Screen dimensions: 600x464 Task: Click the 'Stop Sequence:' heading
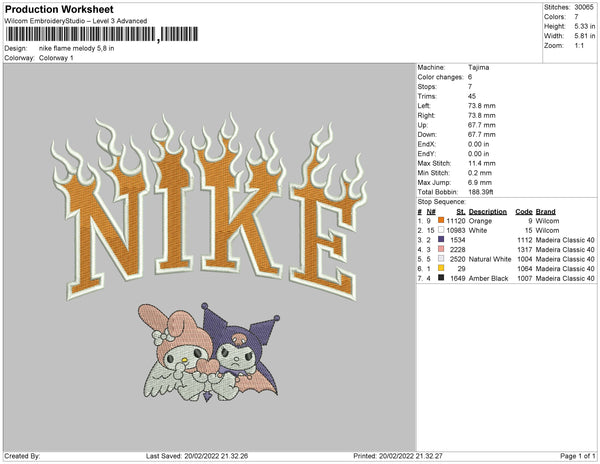pyautogui.click(x=442, y=202)
